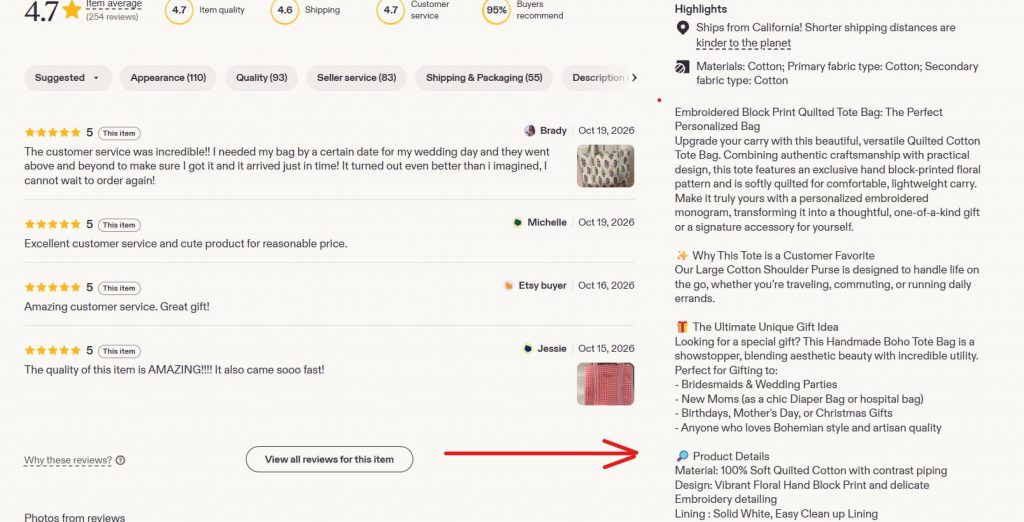Click Michelle's profile avatar
The image size is (1024, 522).
tap(517, 222)
